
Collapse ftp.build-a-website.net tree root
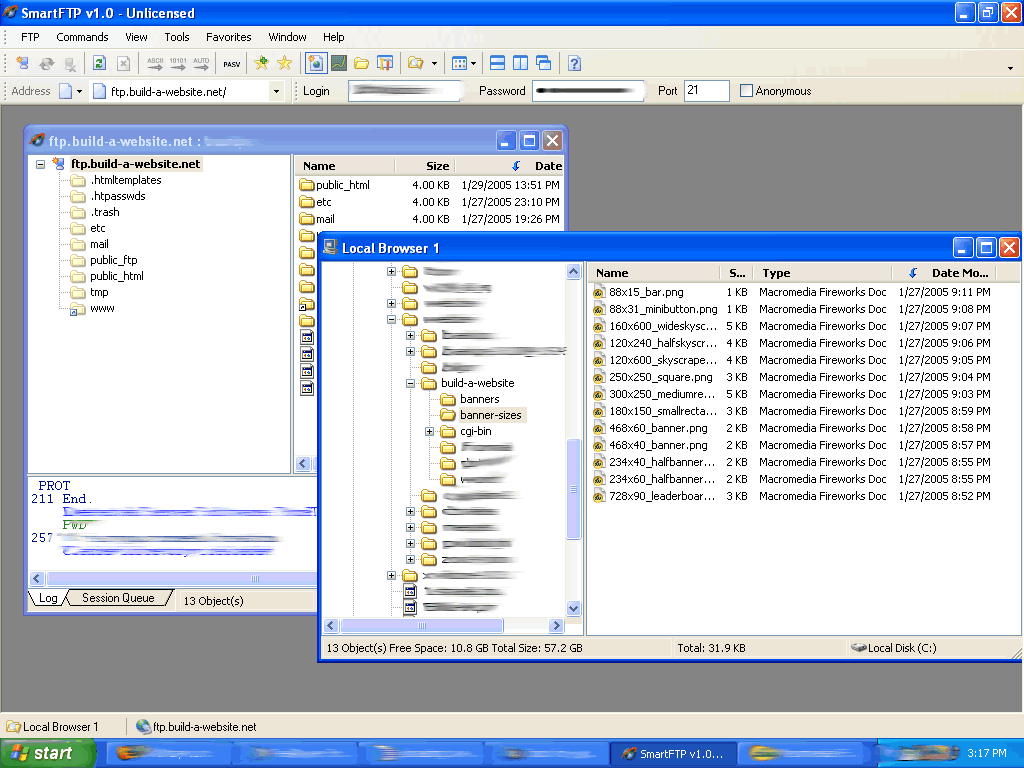coord(40,164)
